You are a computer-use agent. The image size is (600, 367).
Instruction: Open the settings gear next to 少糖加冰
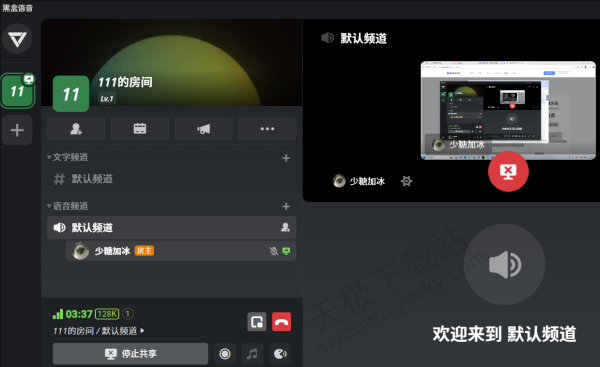coord(406,181)
